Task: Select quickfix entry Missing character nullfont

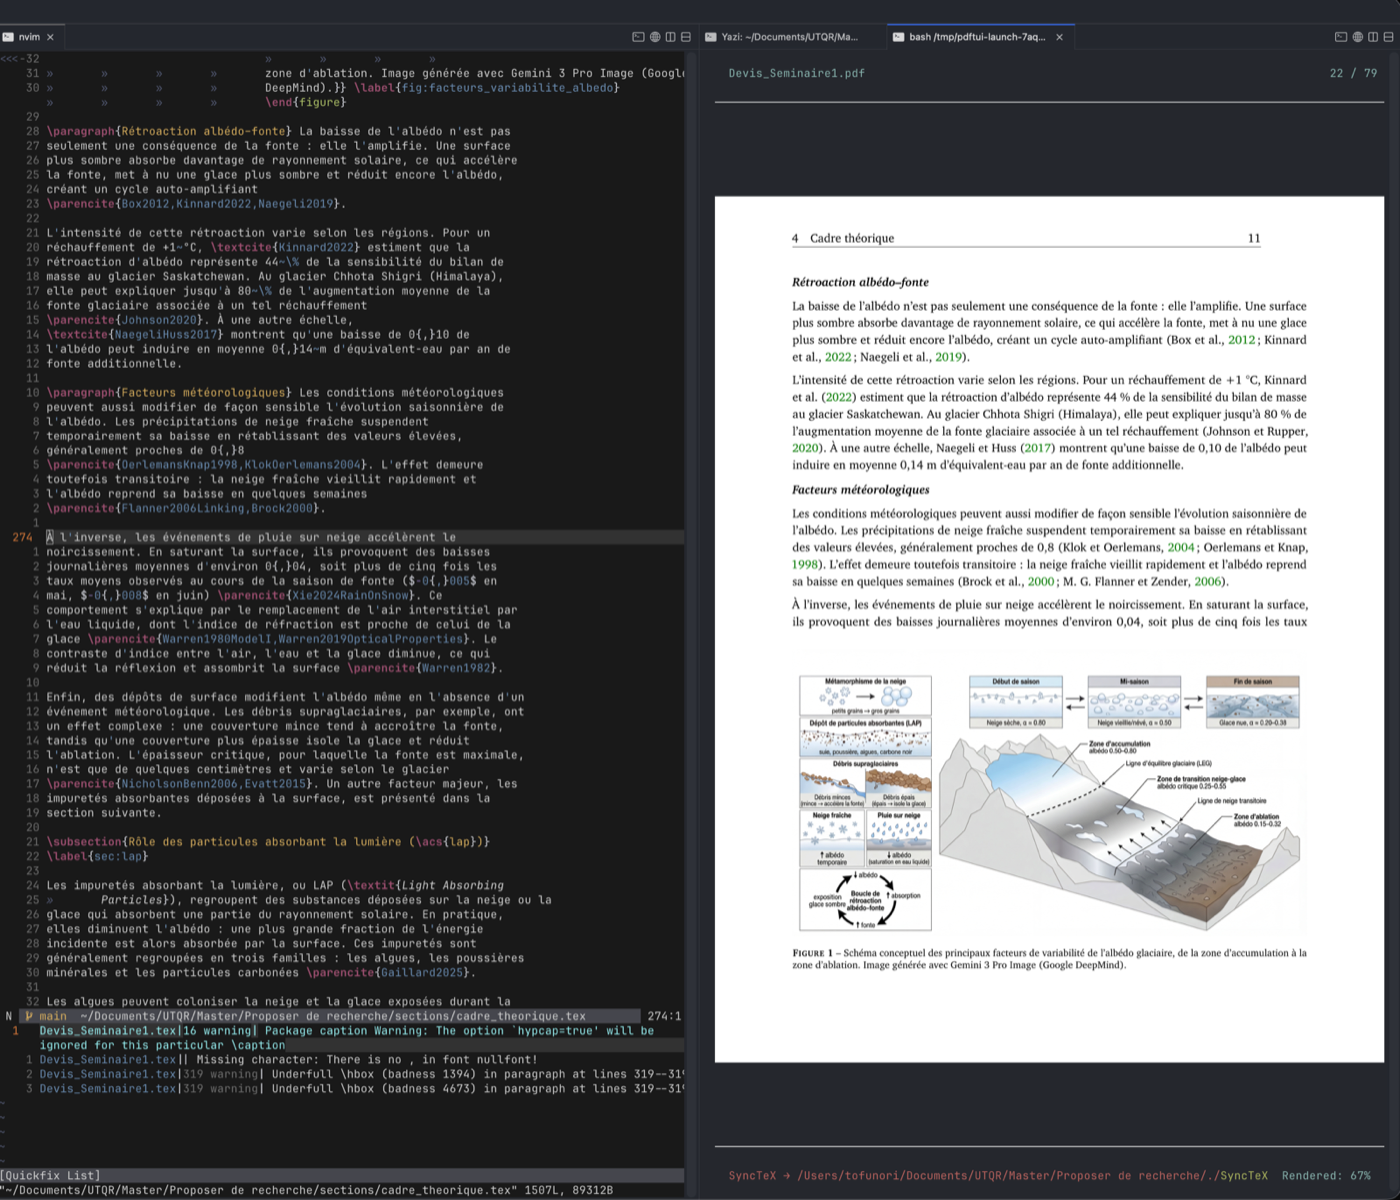Action: [x=288, y=1060]
